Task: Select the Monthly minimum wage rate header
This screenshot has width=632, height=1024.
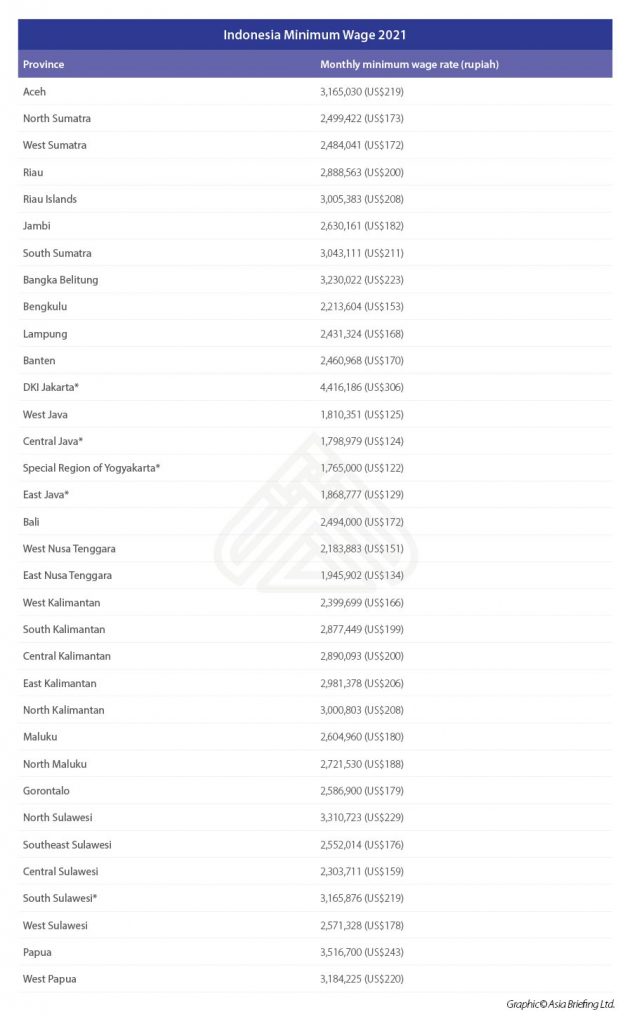Action: point(409,64)
